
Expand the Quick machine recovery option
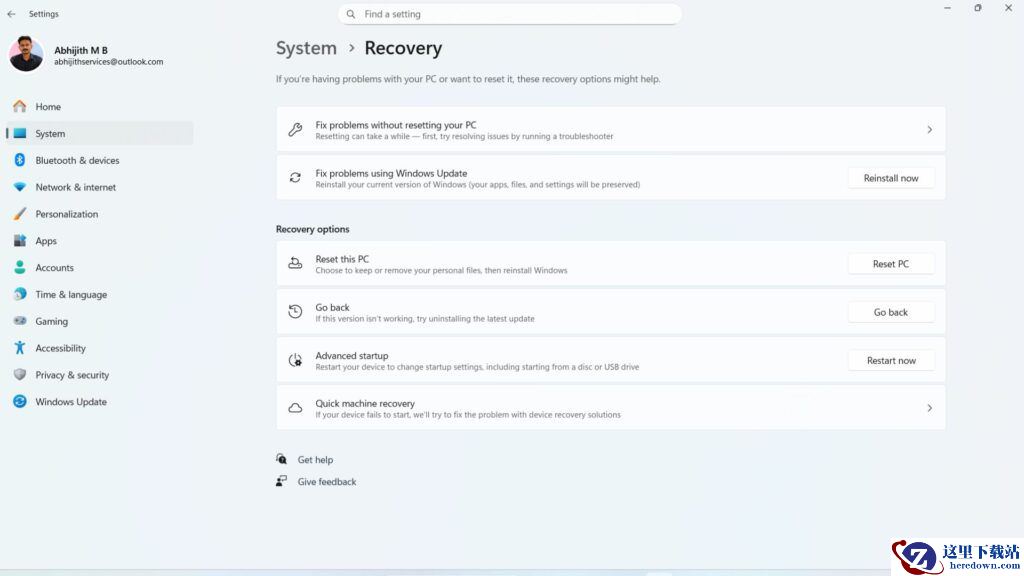point(610,408)
